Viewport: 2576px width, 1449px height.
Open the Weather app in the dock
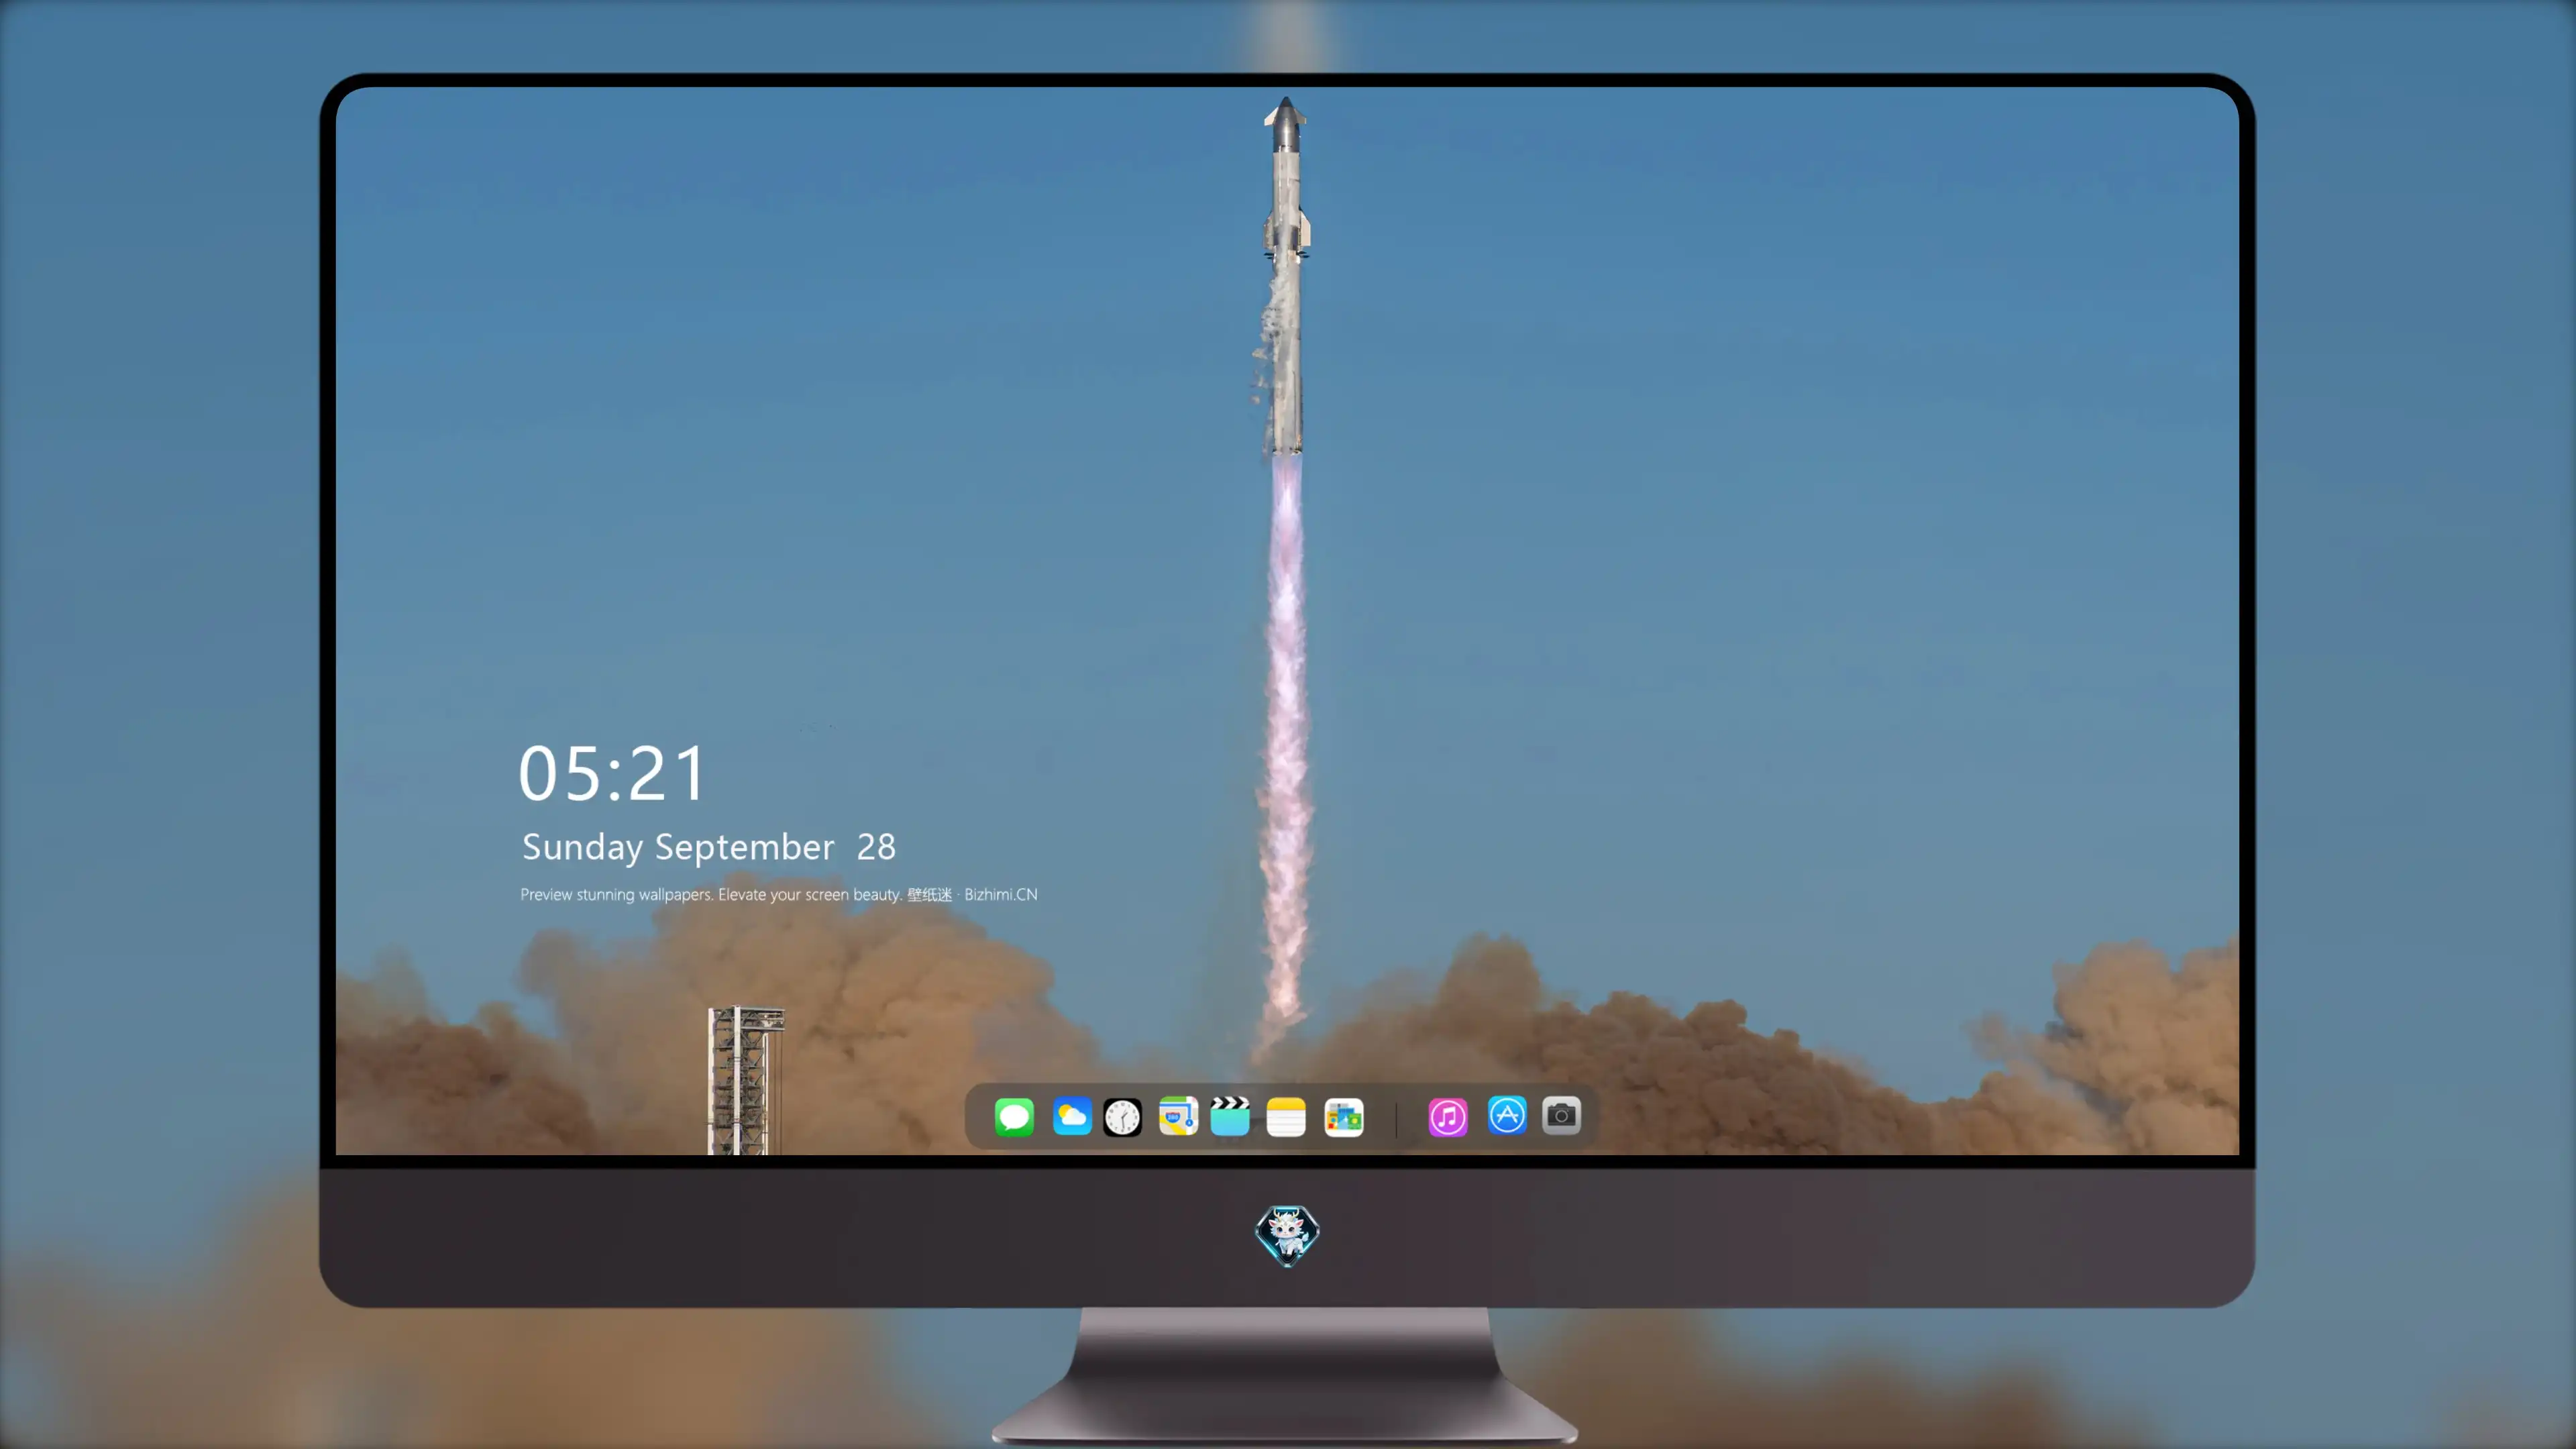[1071, 1116]
